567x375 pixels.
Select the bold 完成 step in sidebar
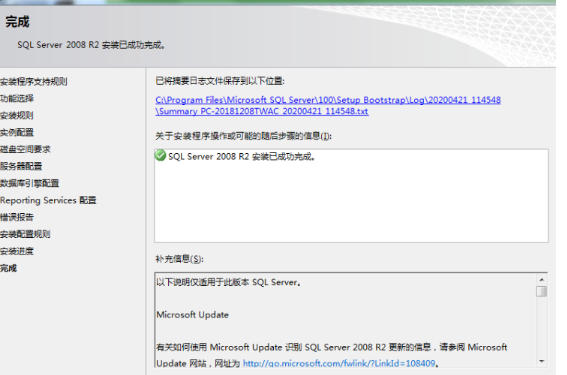tap(8, 268)
